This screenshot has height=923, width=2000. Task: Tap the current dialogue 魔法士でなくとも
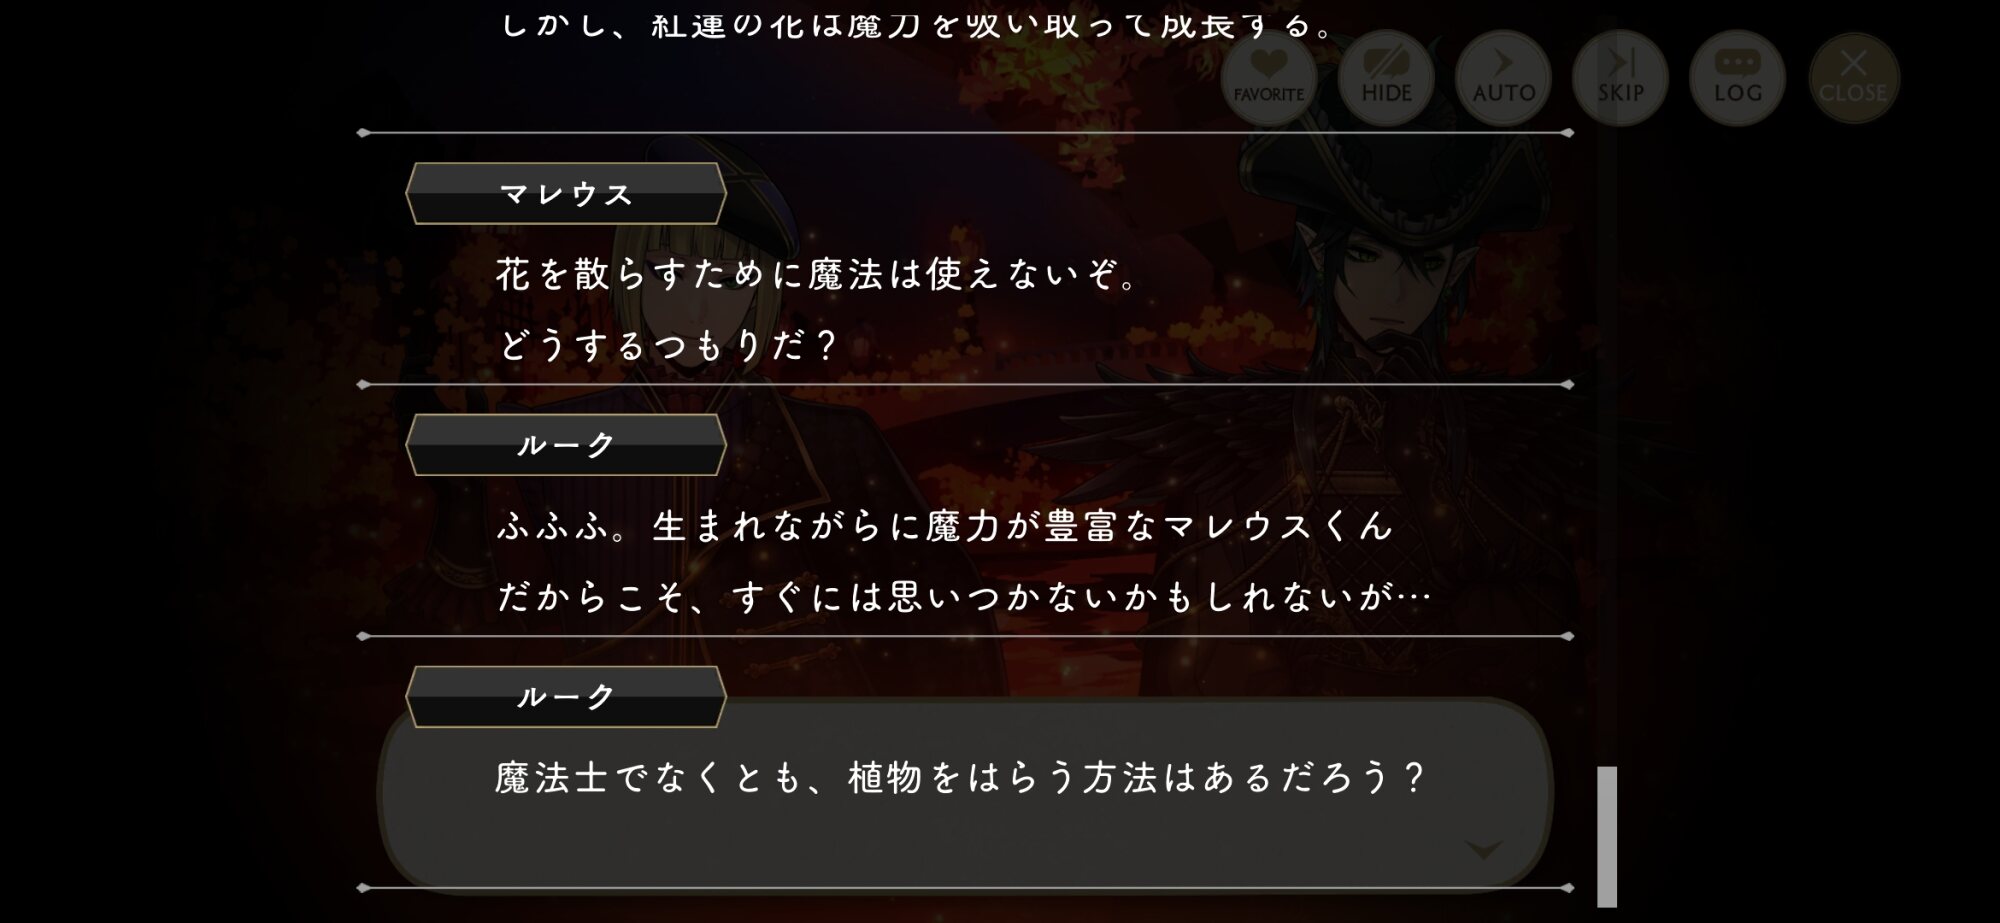point(961,777)
